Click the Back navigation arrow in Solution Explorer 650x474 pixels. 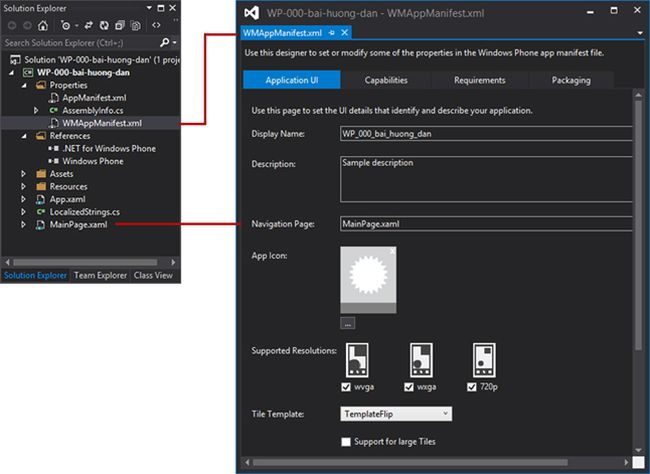click(x=12, y=26)
